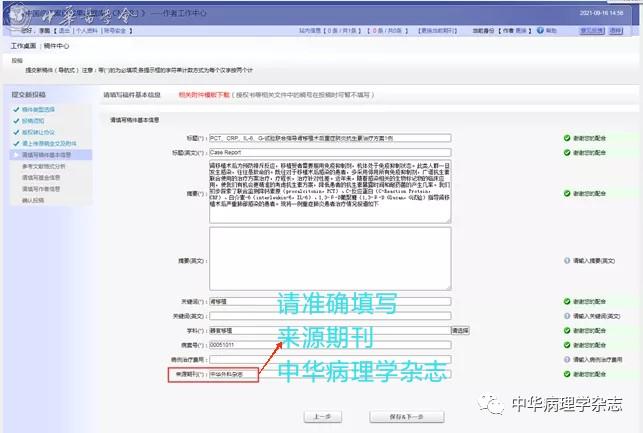The image size is (643, 433).
Task: Click the 稿件中心 breadcrumb
Action: pos(56,46)
